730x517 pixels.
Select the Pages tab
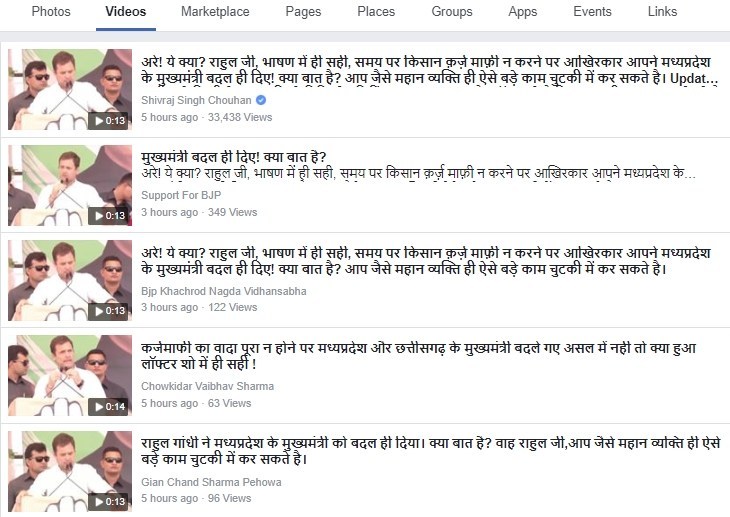click(x=303, y=12)
